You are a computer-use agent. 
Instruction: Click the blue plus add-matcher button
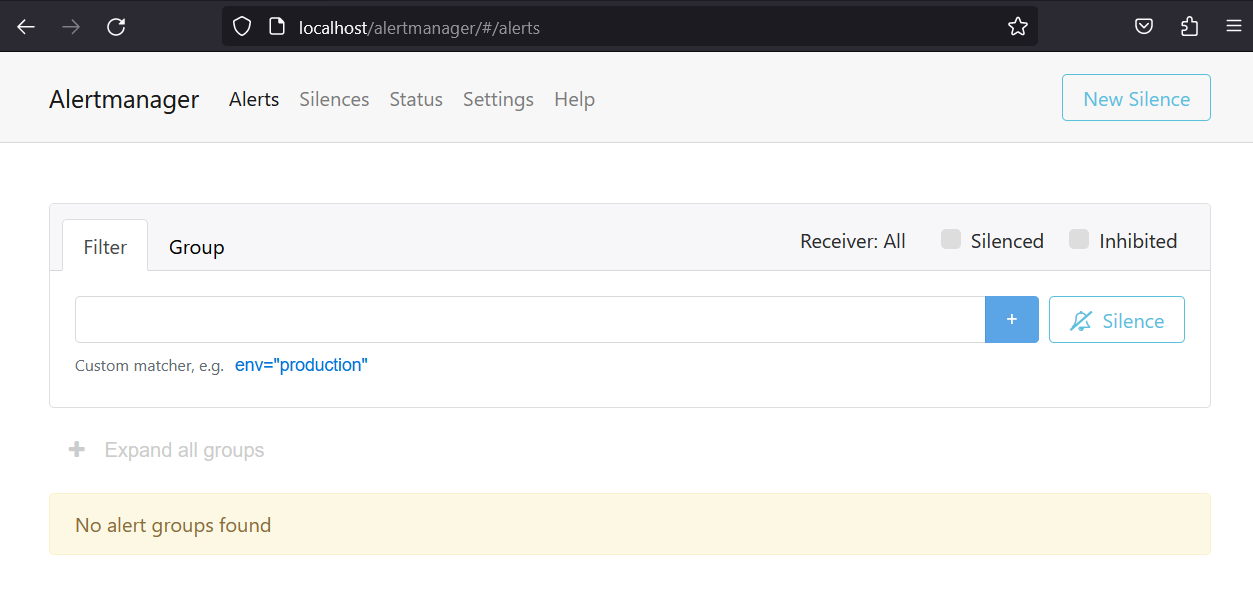(1011, 319)
